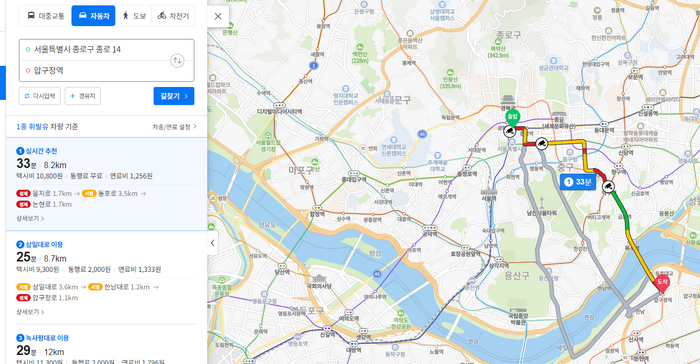This screenshot has width=700, height=364.
Task: Click the 효창공원앞역 station marker
Action: click(466, 247)
